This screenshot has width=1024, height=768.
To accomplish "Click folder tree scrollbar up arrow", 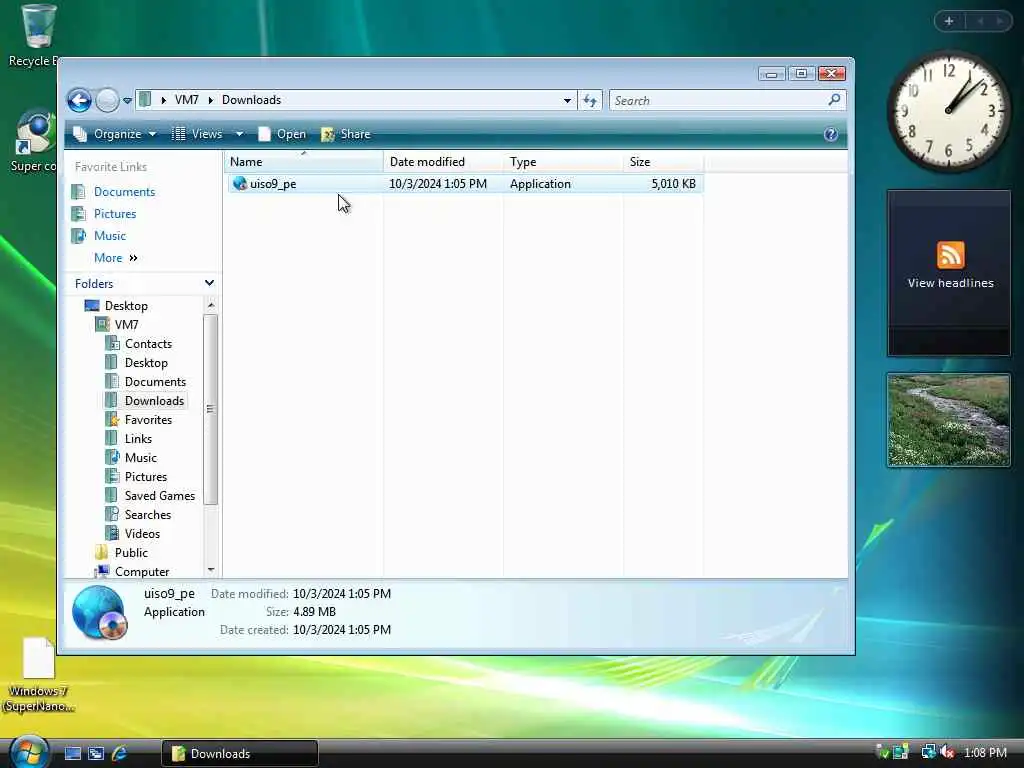I will tap(210, 305).
